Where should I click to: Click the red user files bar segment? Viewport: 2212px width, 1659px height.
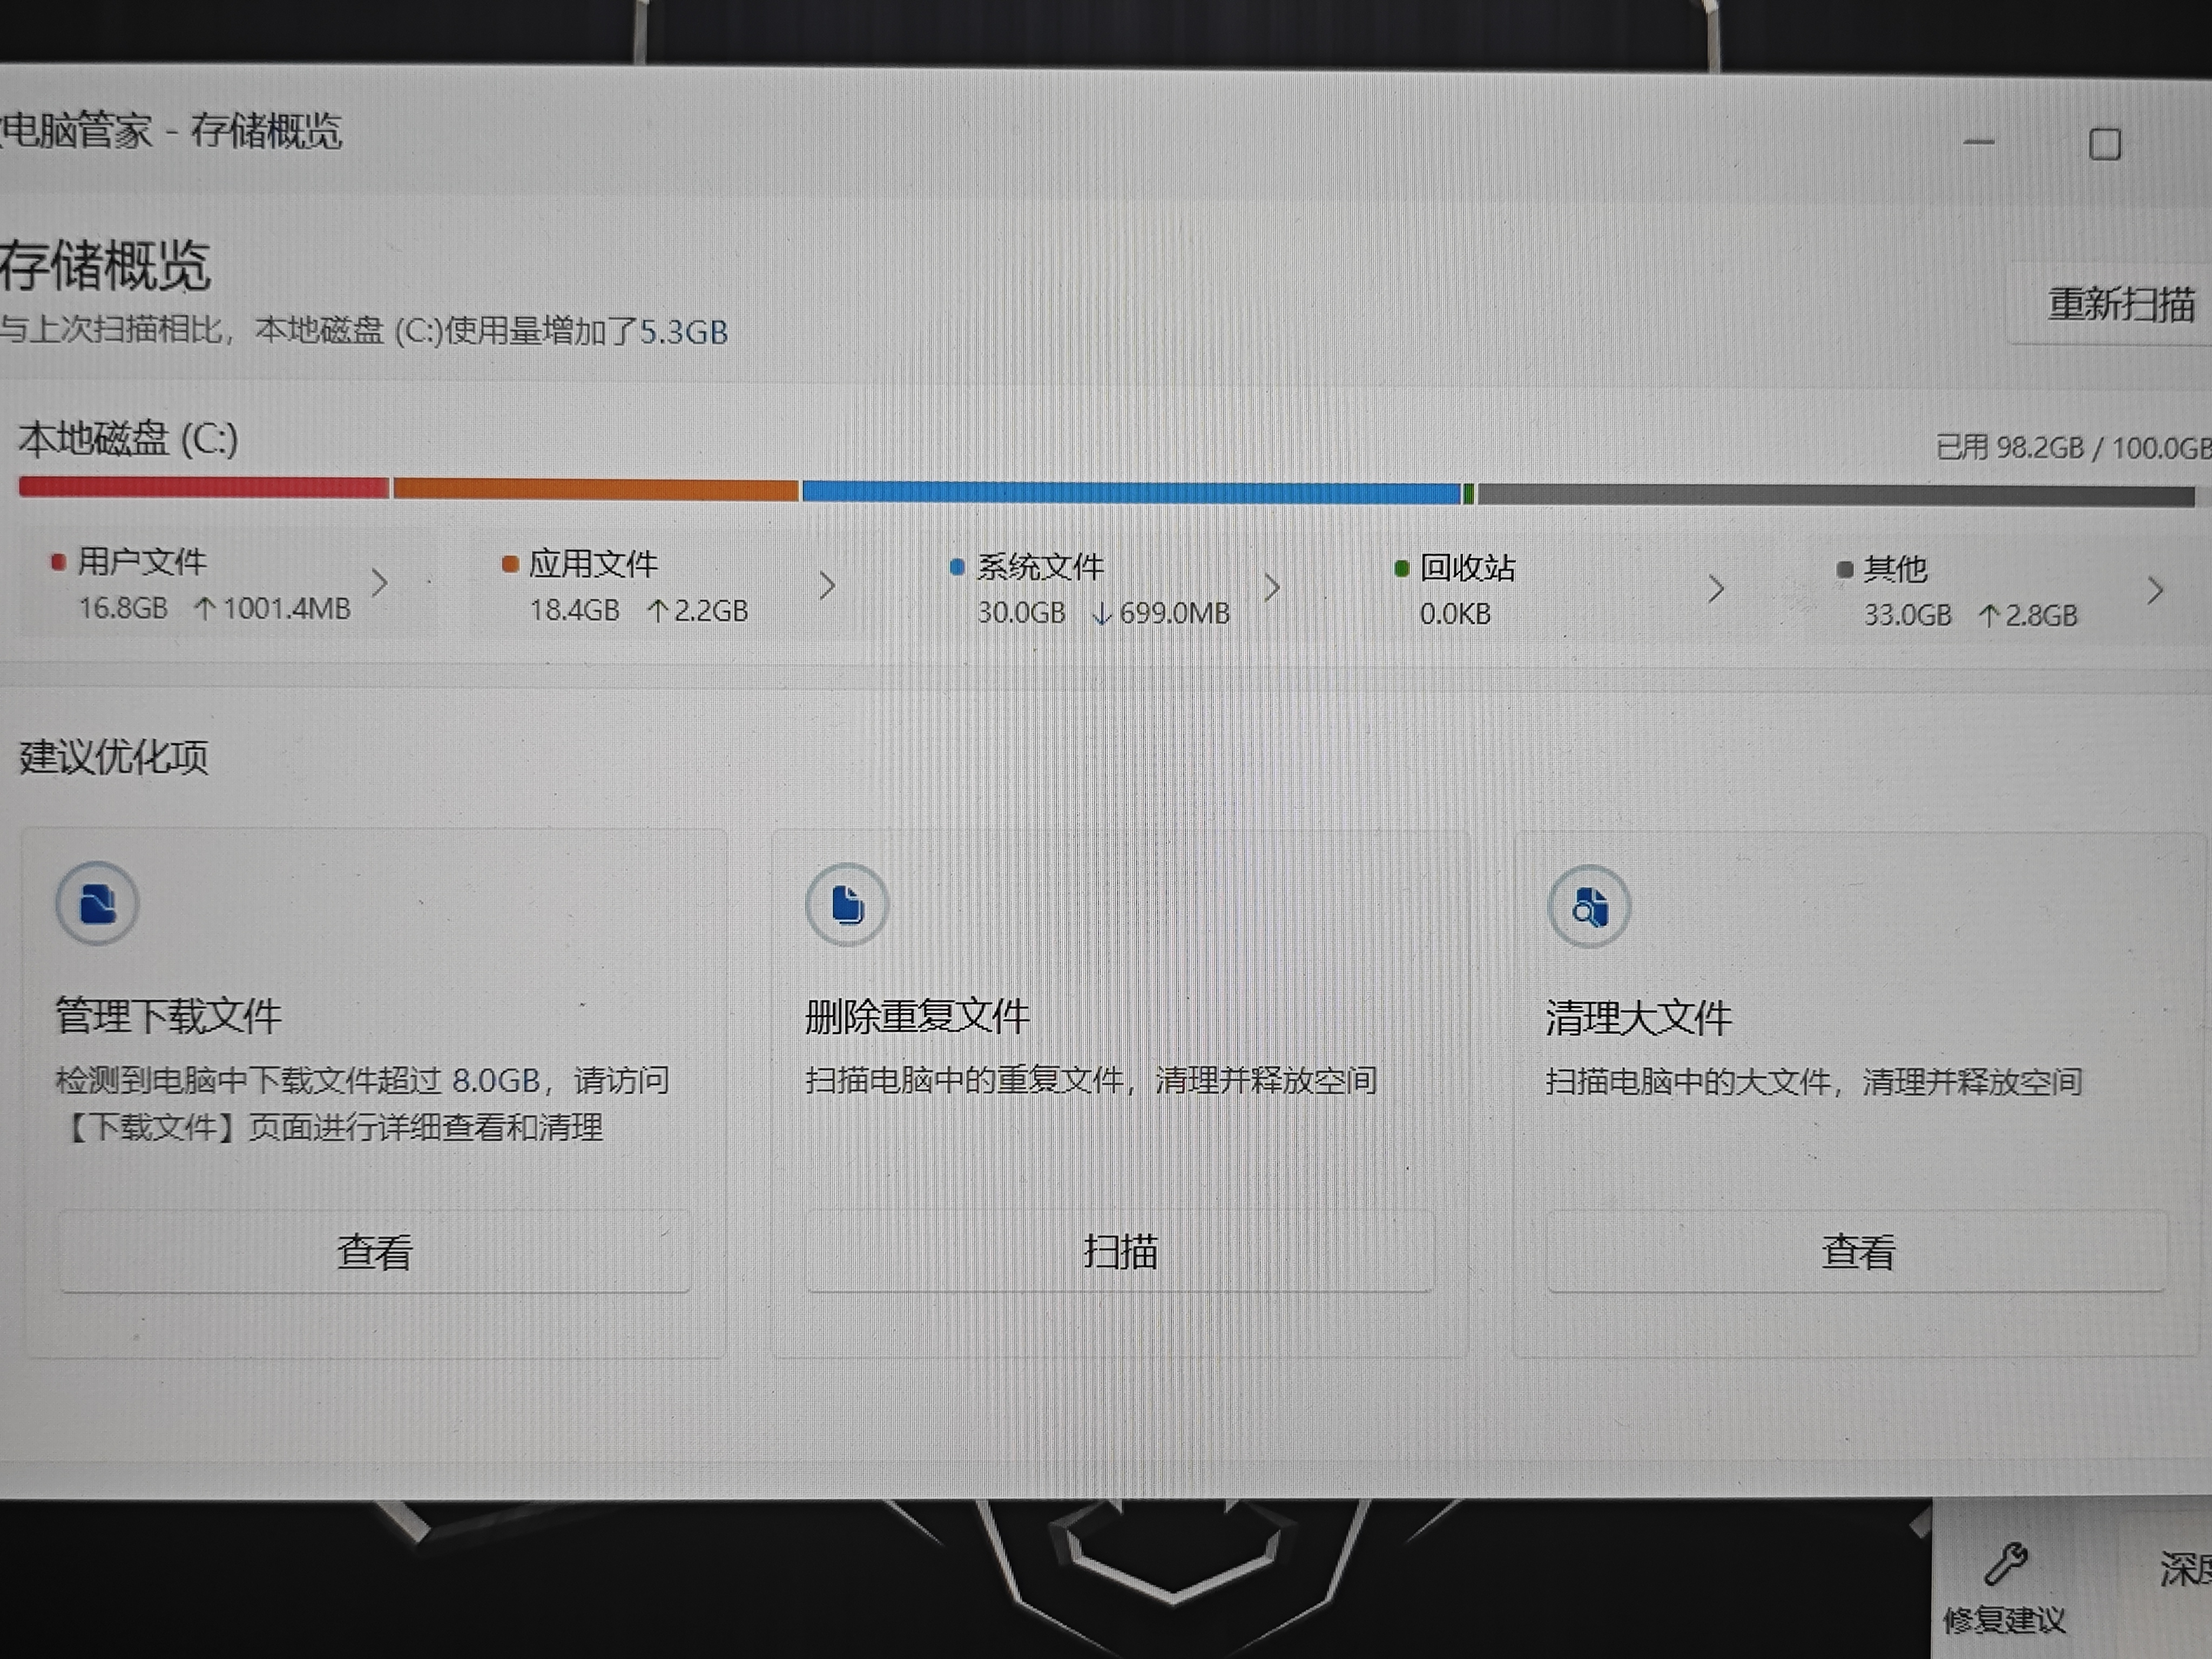tap(203, 487)
